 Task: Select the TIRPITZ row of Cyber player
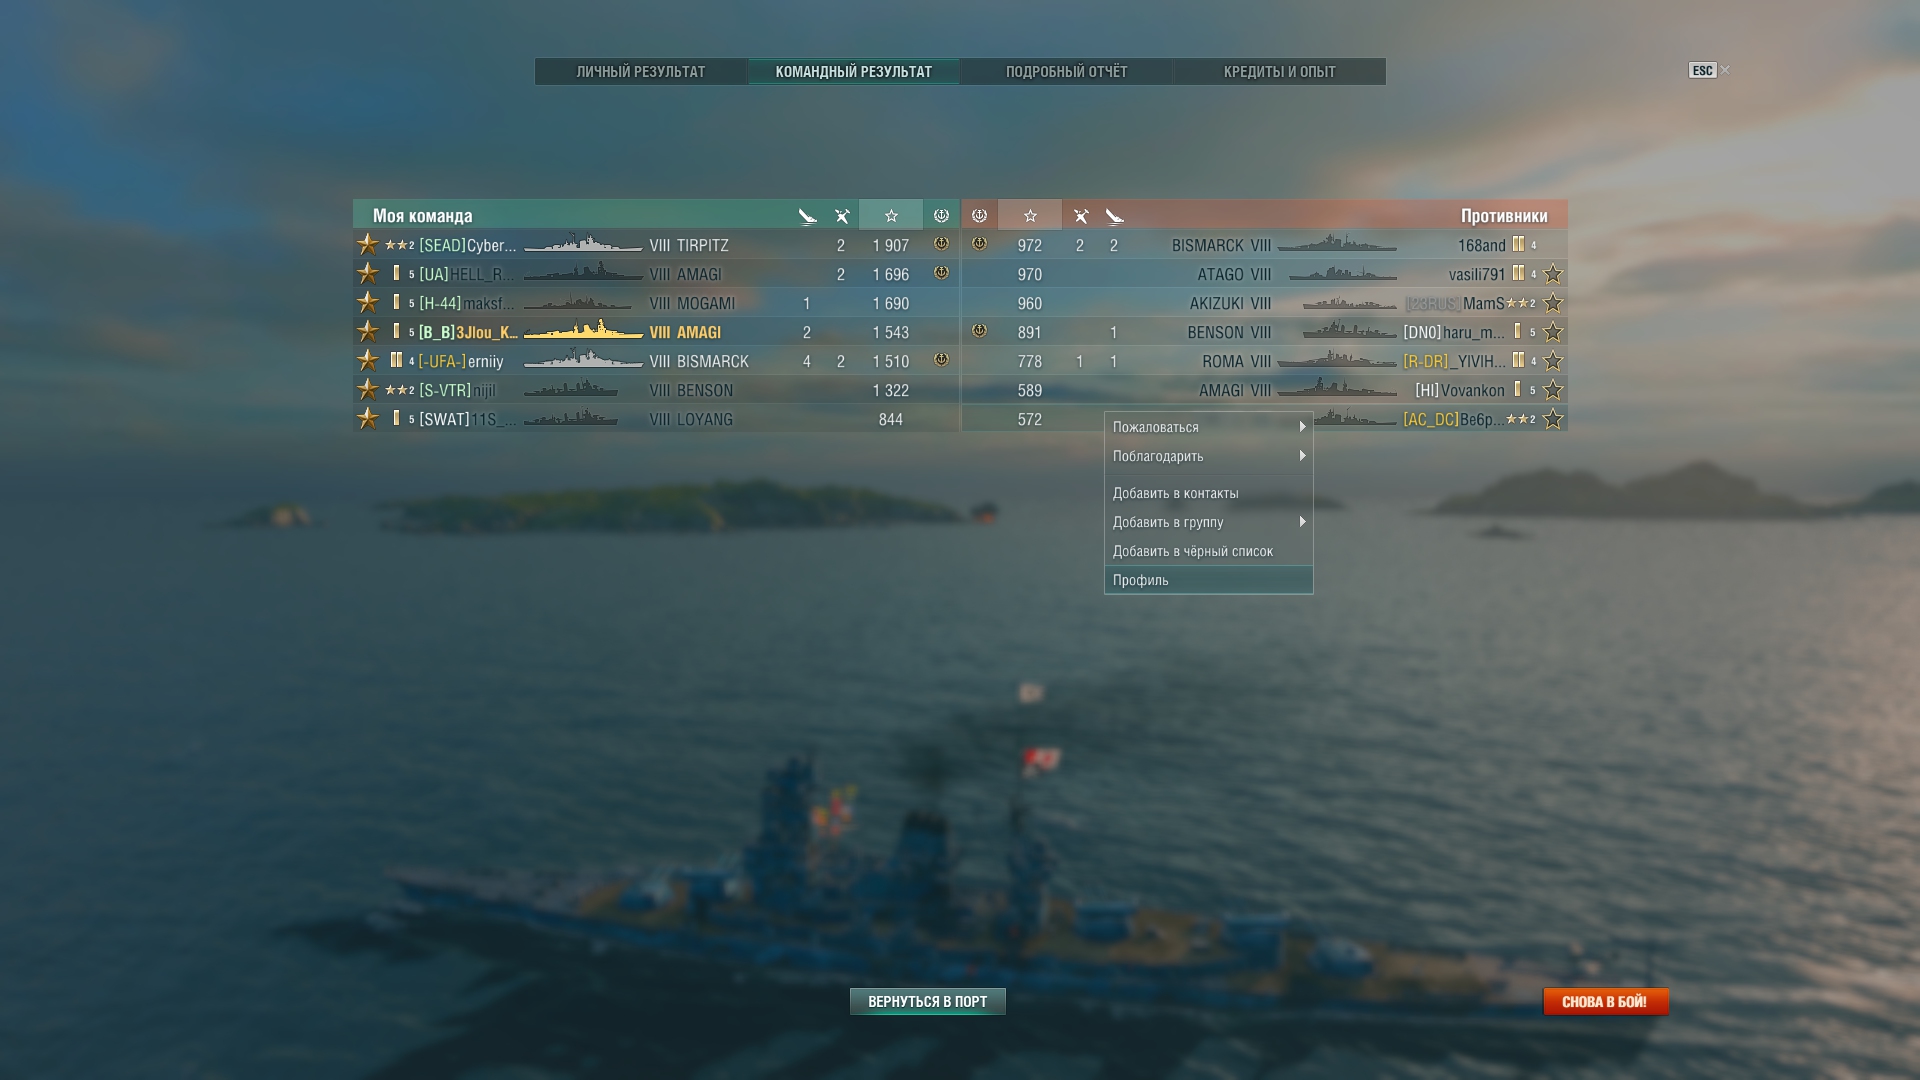click(x=656, y=245)
